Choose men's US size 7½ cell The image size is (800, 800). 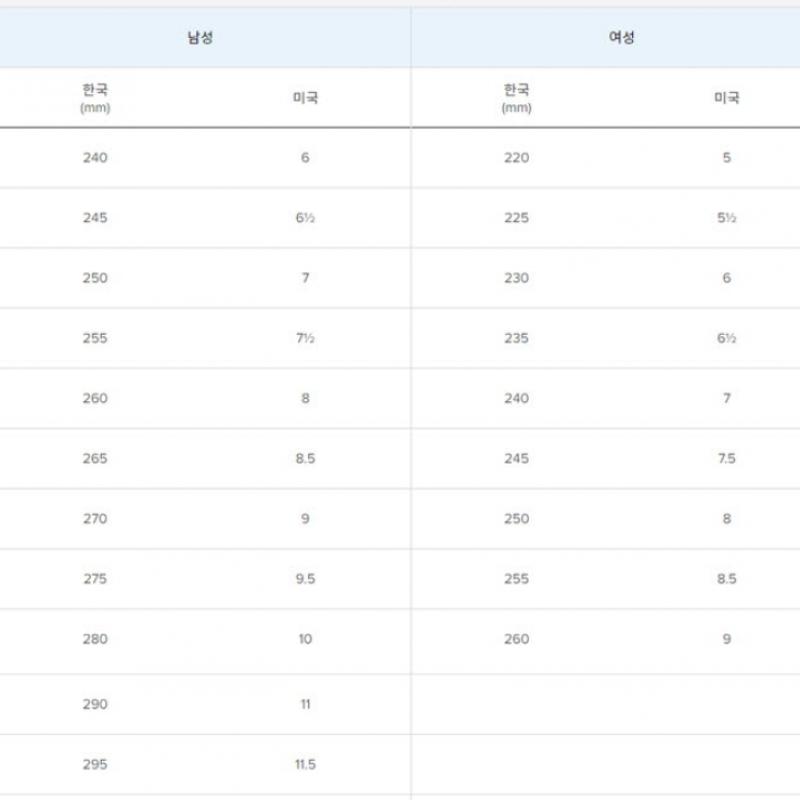pyautogui.click(x=305, y=338)
